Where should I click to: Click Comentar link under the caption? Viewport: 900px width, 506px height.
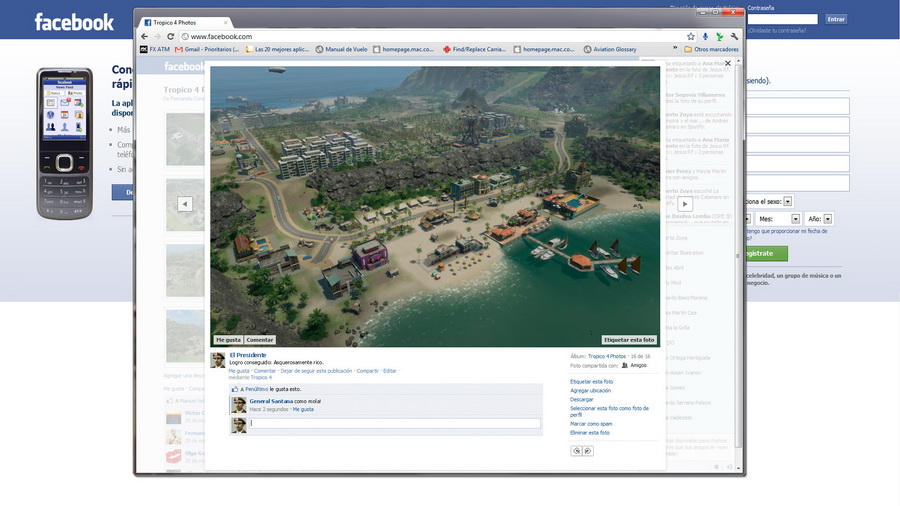265,371
